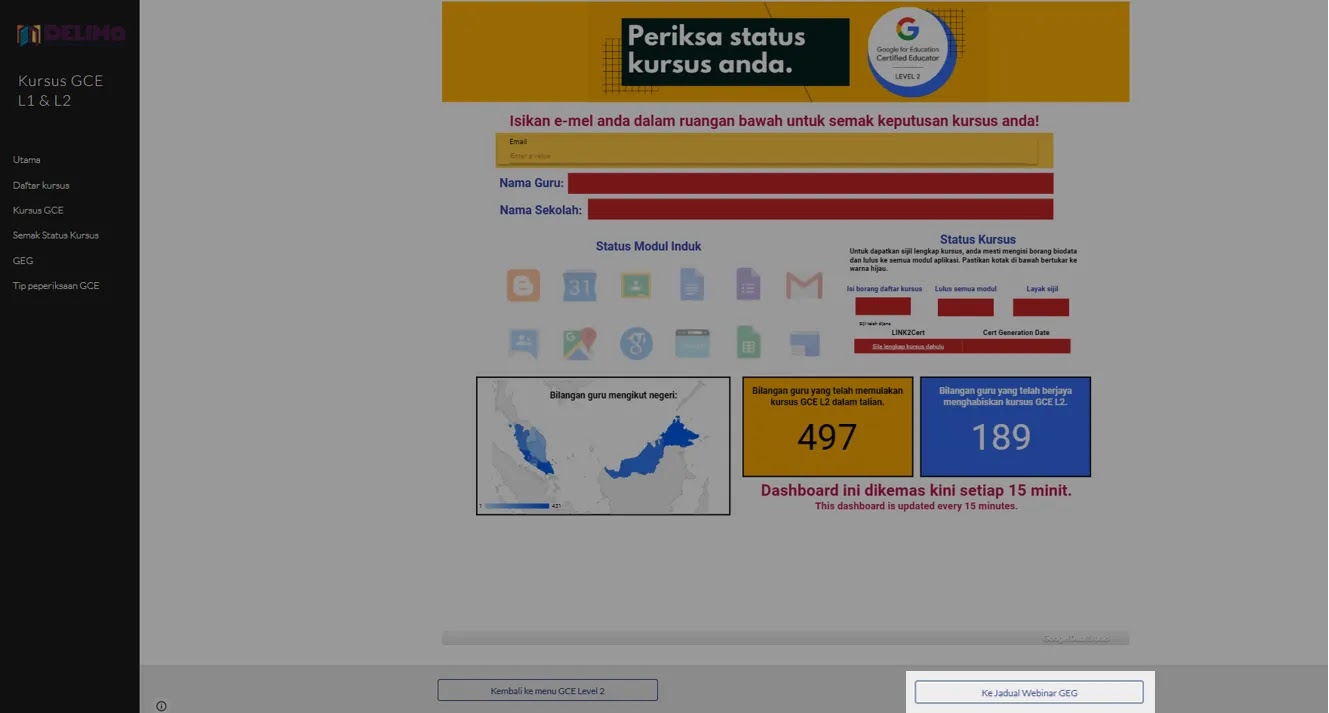
Task: Open Tip peperiksaan GCE menu item
Action: 56,286
